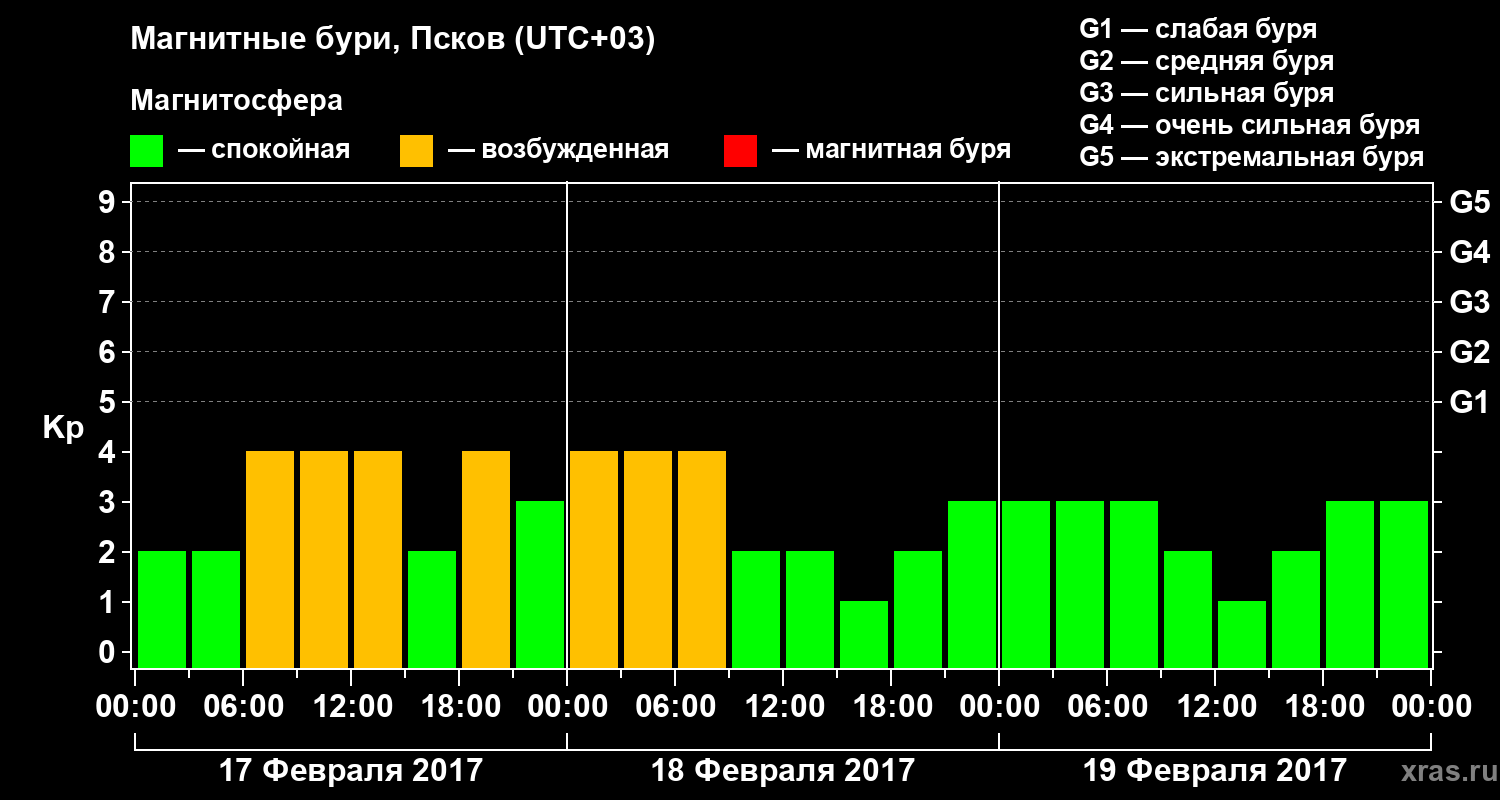Click the '12:00' time label under 17 February

(x=351, y=707)
